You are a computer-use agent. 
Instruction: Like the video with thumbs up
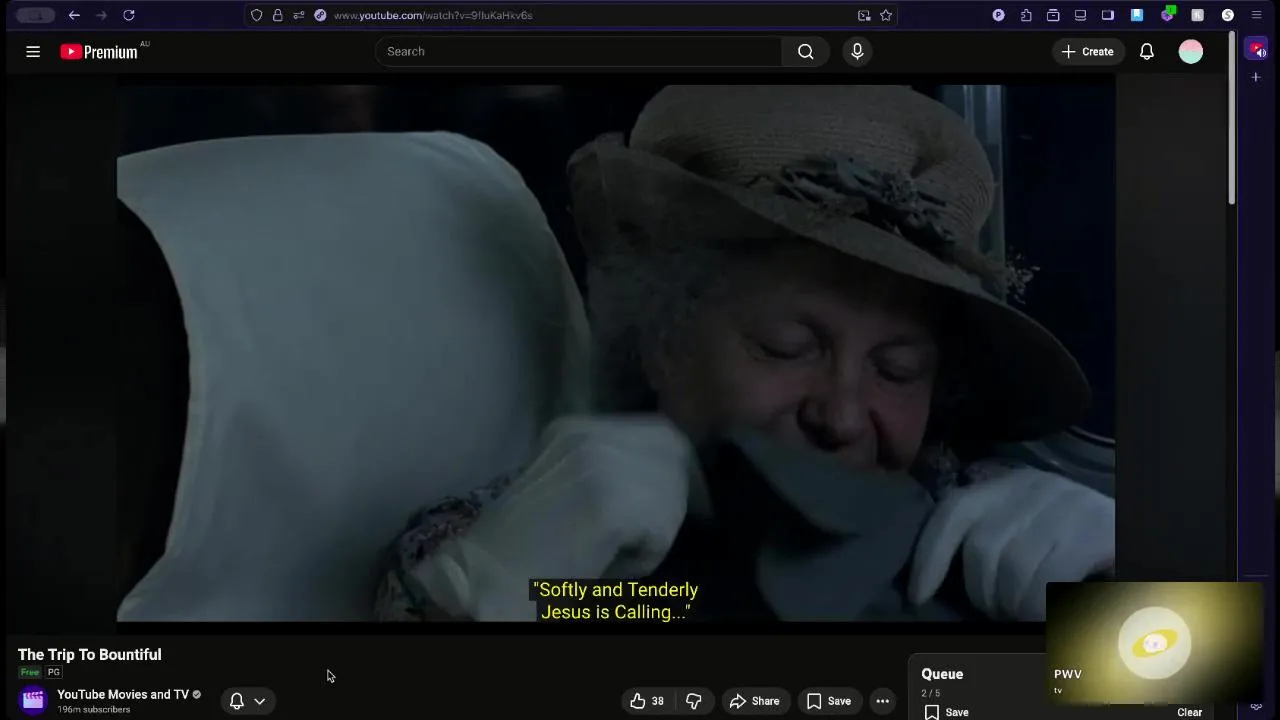pos(647,701)
